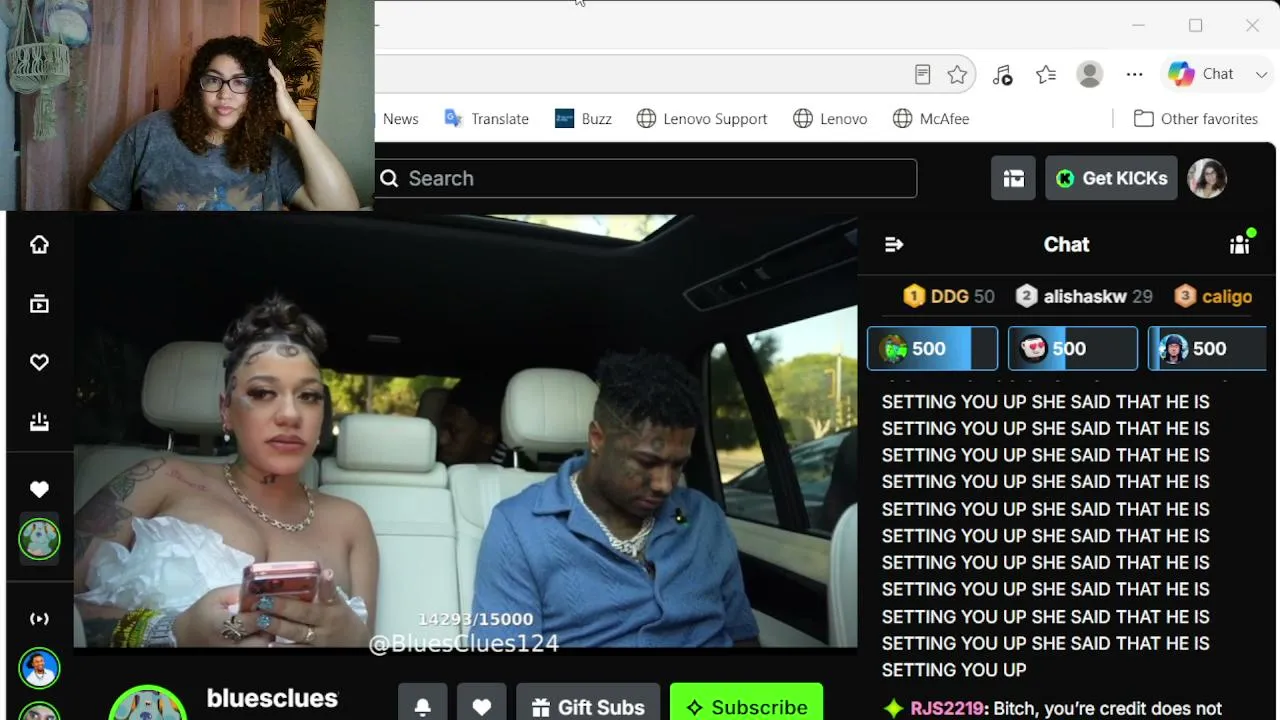Expand the dropdown chevron beside Copilot Chat
The width and height of the screenshot is (1280, 720).
click(x=1261, y=74)
